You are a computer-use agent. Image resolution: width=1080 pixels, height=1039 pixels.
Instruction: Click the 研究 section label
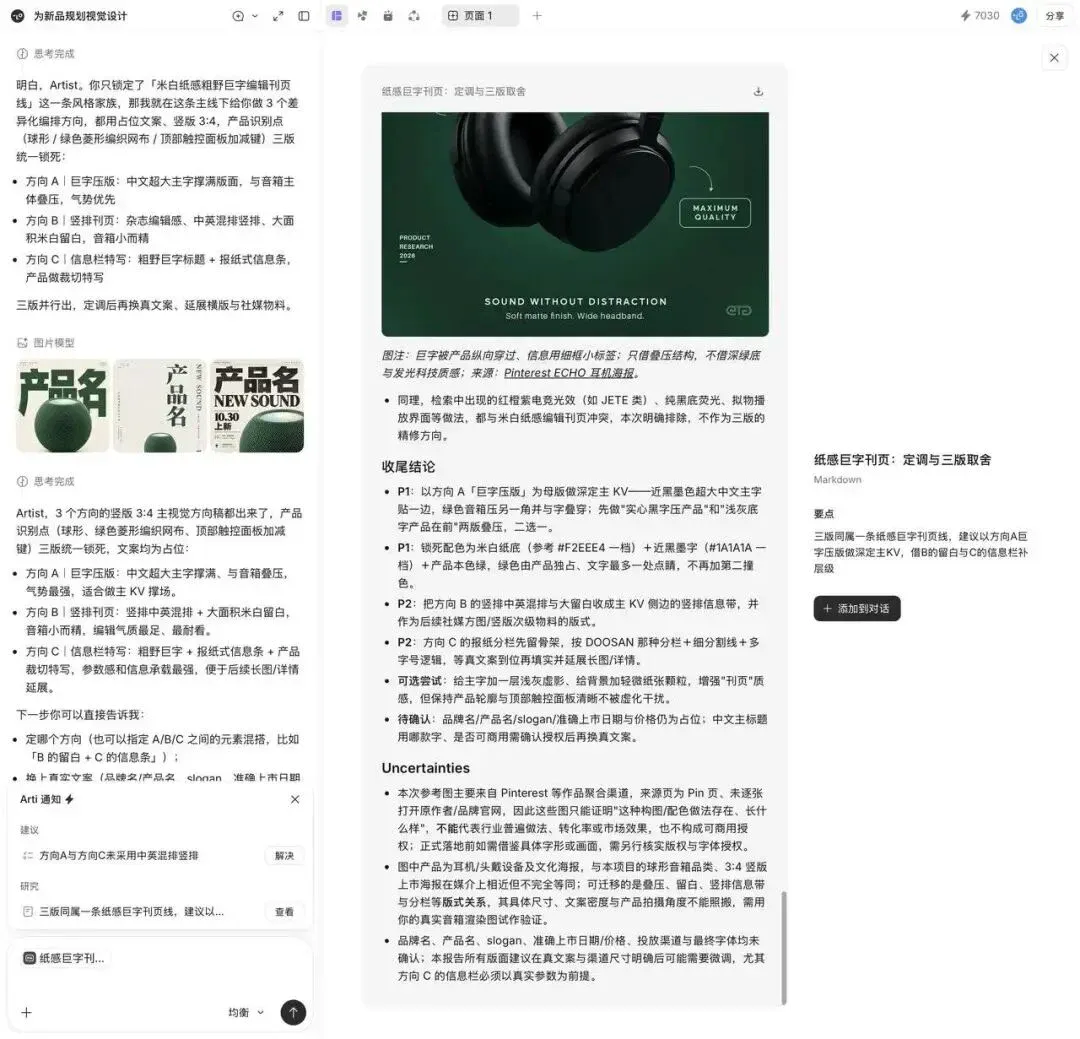pyautogui.click(x=30, y=886)
